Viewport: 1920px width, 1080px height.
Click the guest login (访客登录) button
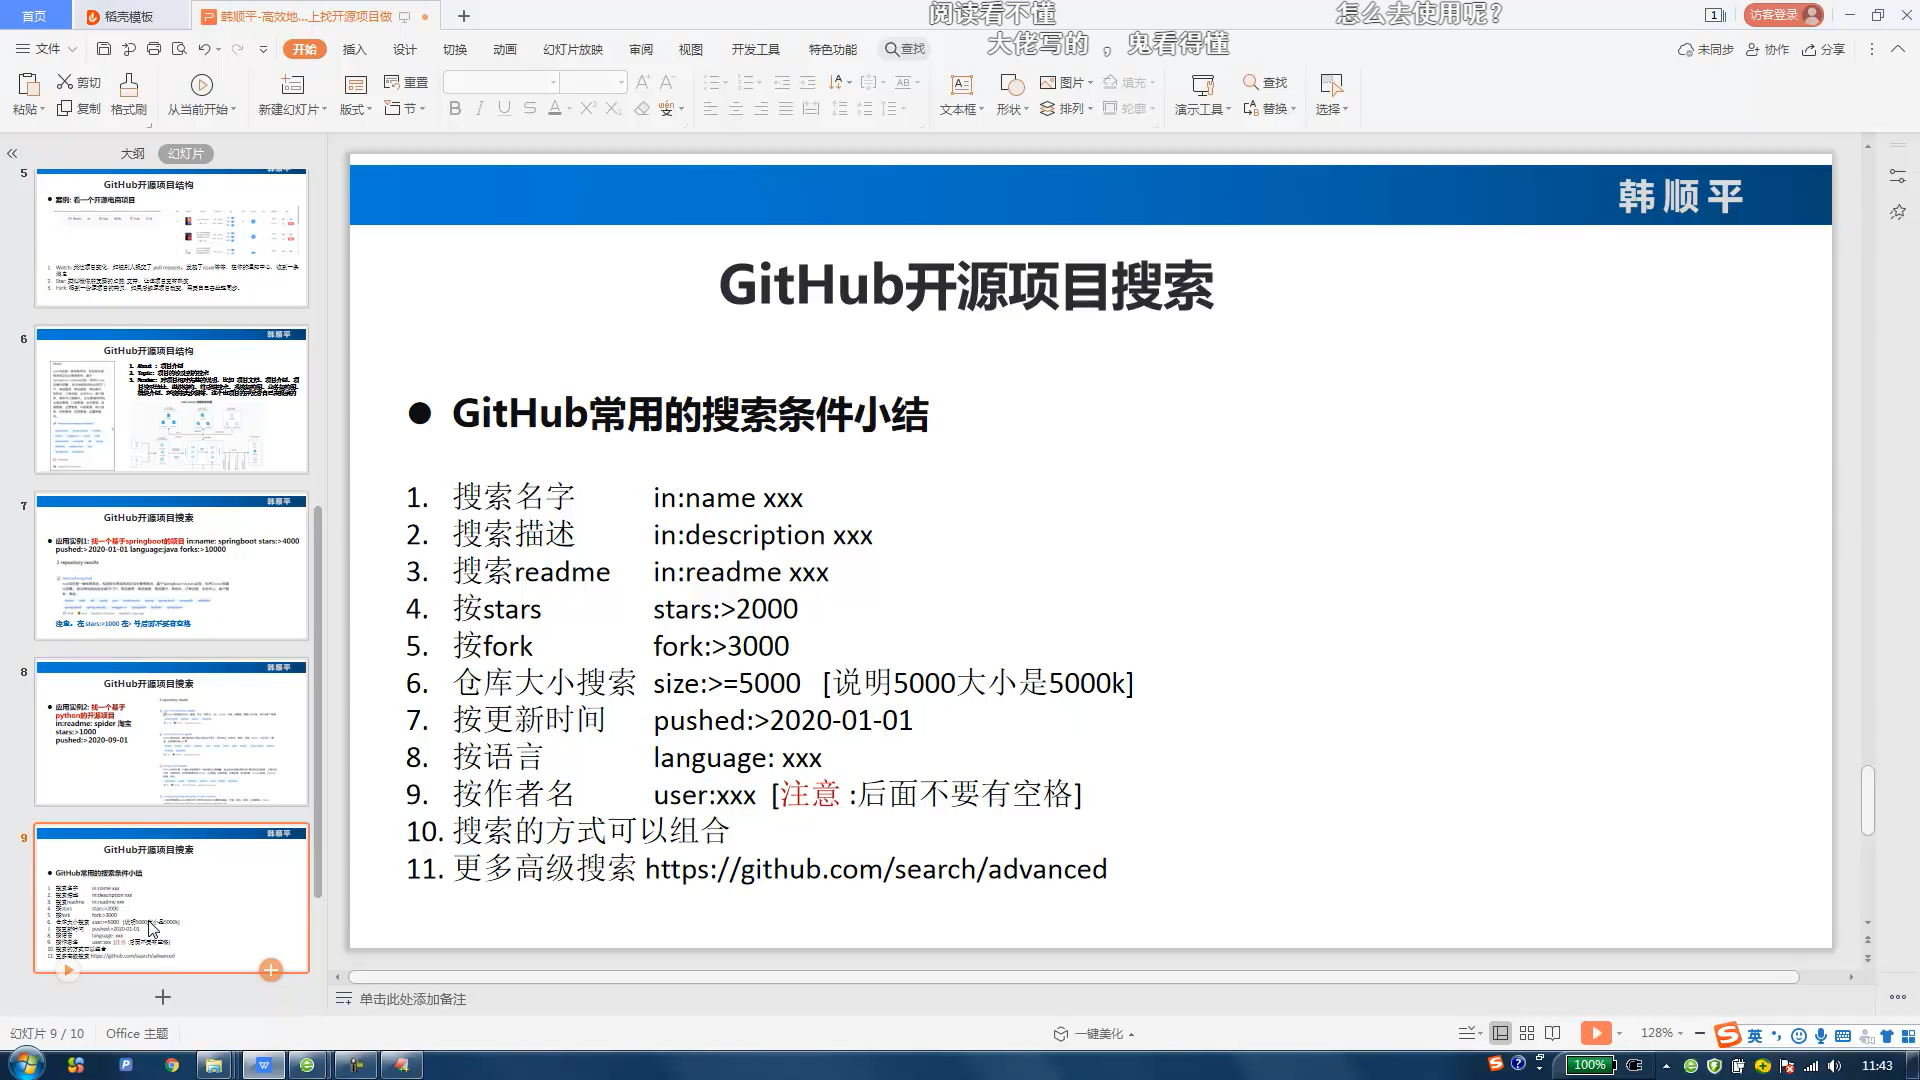click(1784, 15)
